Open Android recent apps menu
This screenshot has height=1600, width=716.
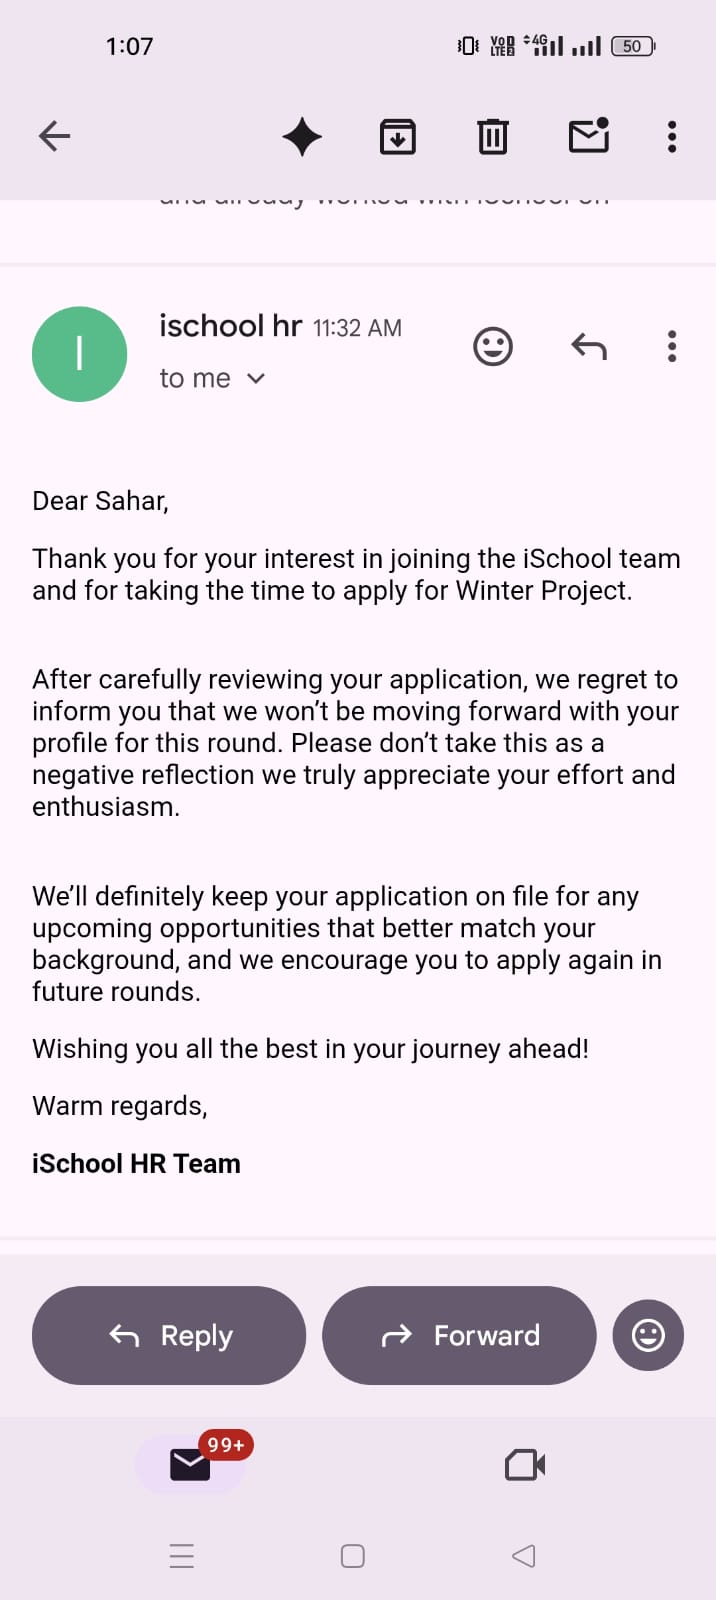[x=182, y=1556]
